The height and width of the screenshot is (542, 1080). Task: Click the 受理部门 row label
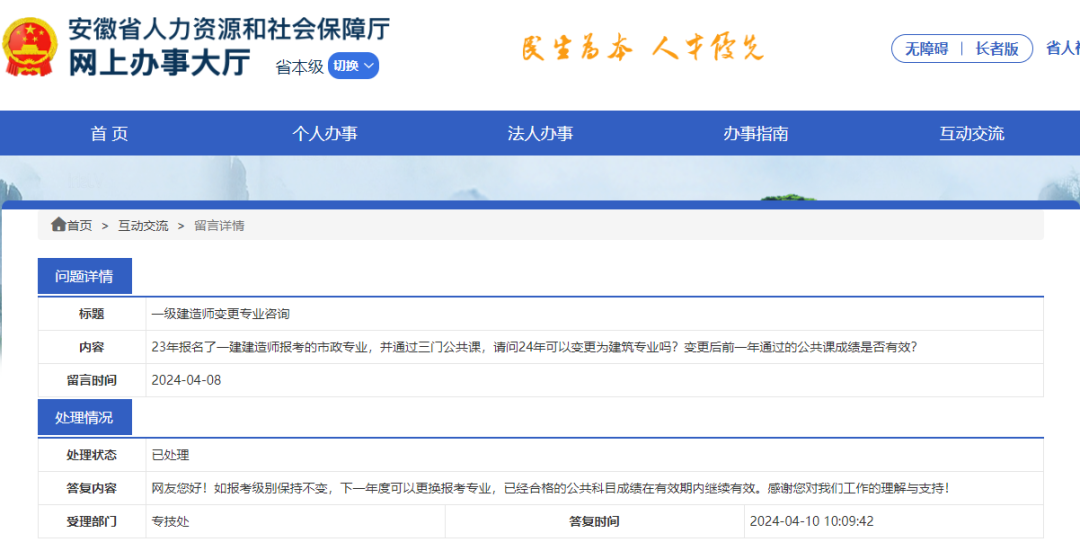(x=92, y=522)
